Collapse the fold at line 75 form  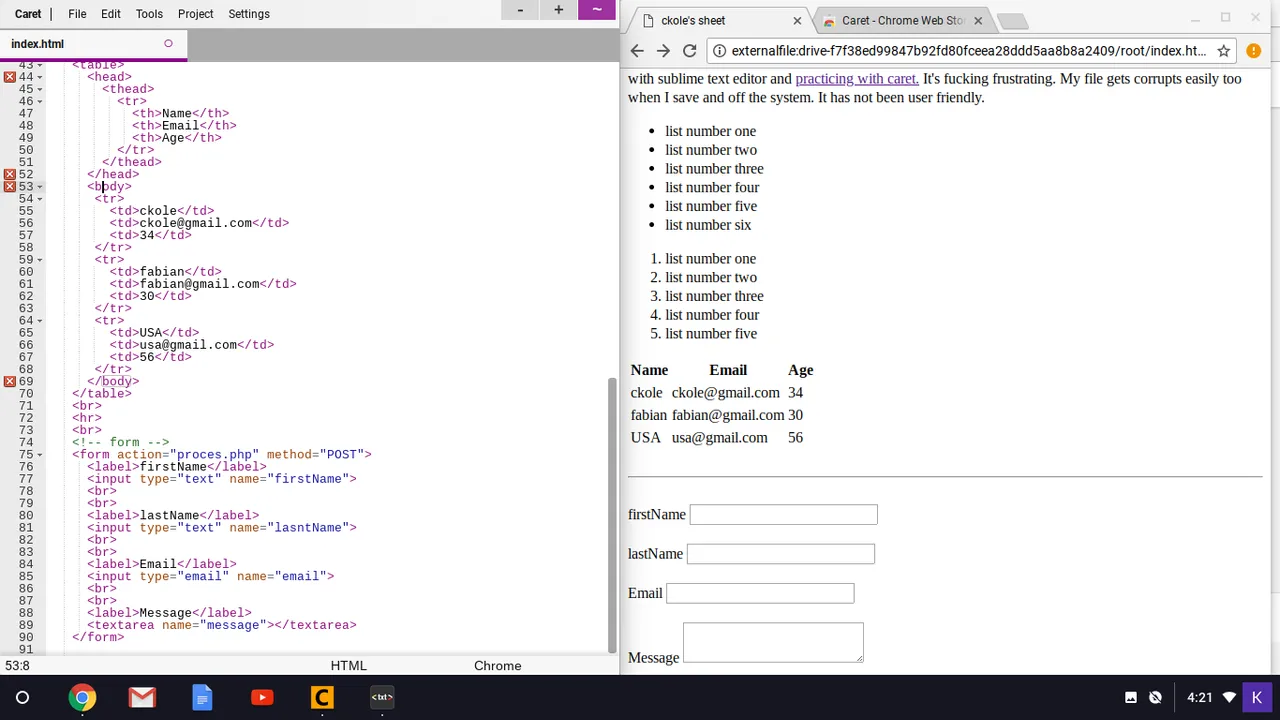39,455
